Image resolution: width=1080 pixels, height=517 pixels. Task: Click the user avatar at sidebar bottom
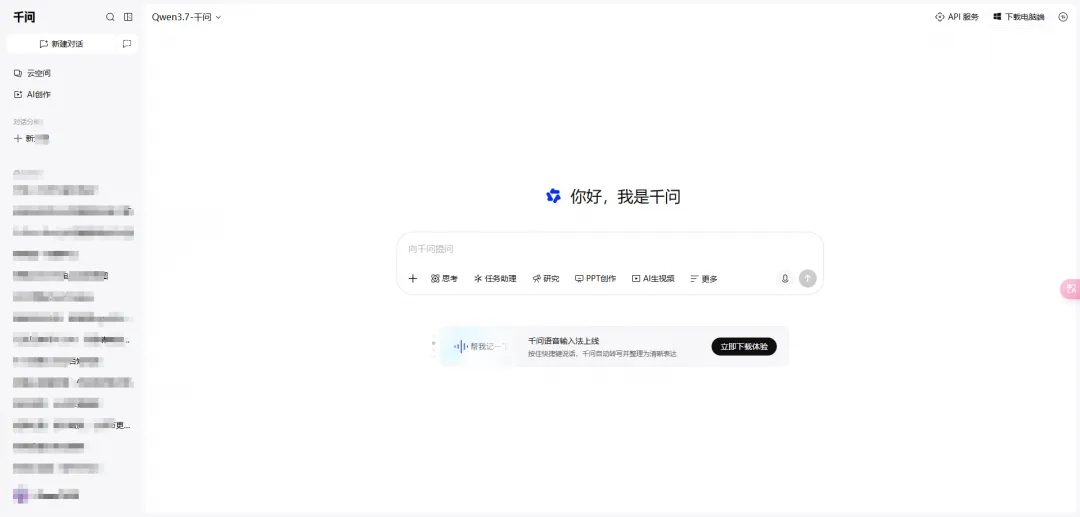tap(20, 494)
